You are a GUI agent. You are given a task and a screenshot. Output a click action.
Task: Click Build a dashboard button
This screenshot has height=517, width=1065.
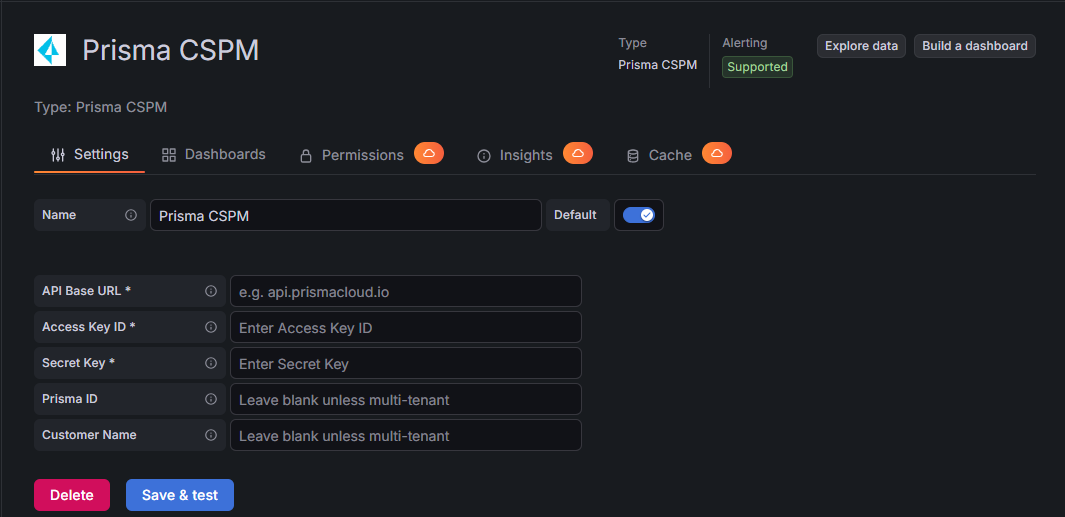pyautogui.click(x=975, y=46)
